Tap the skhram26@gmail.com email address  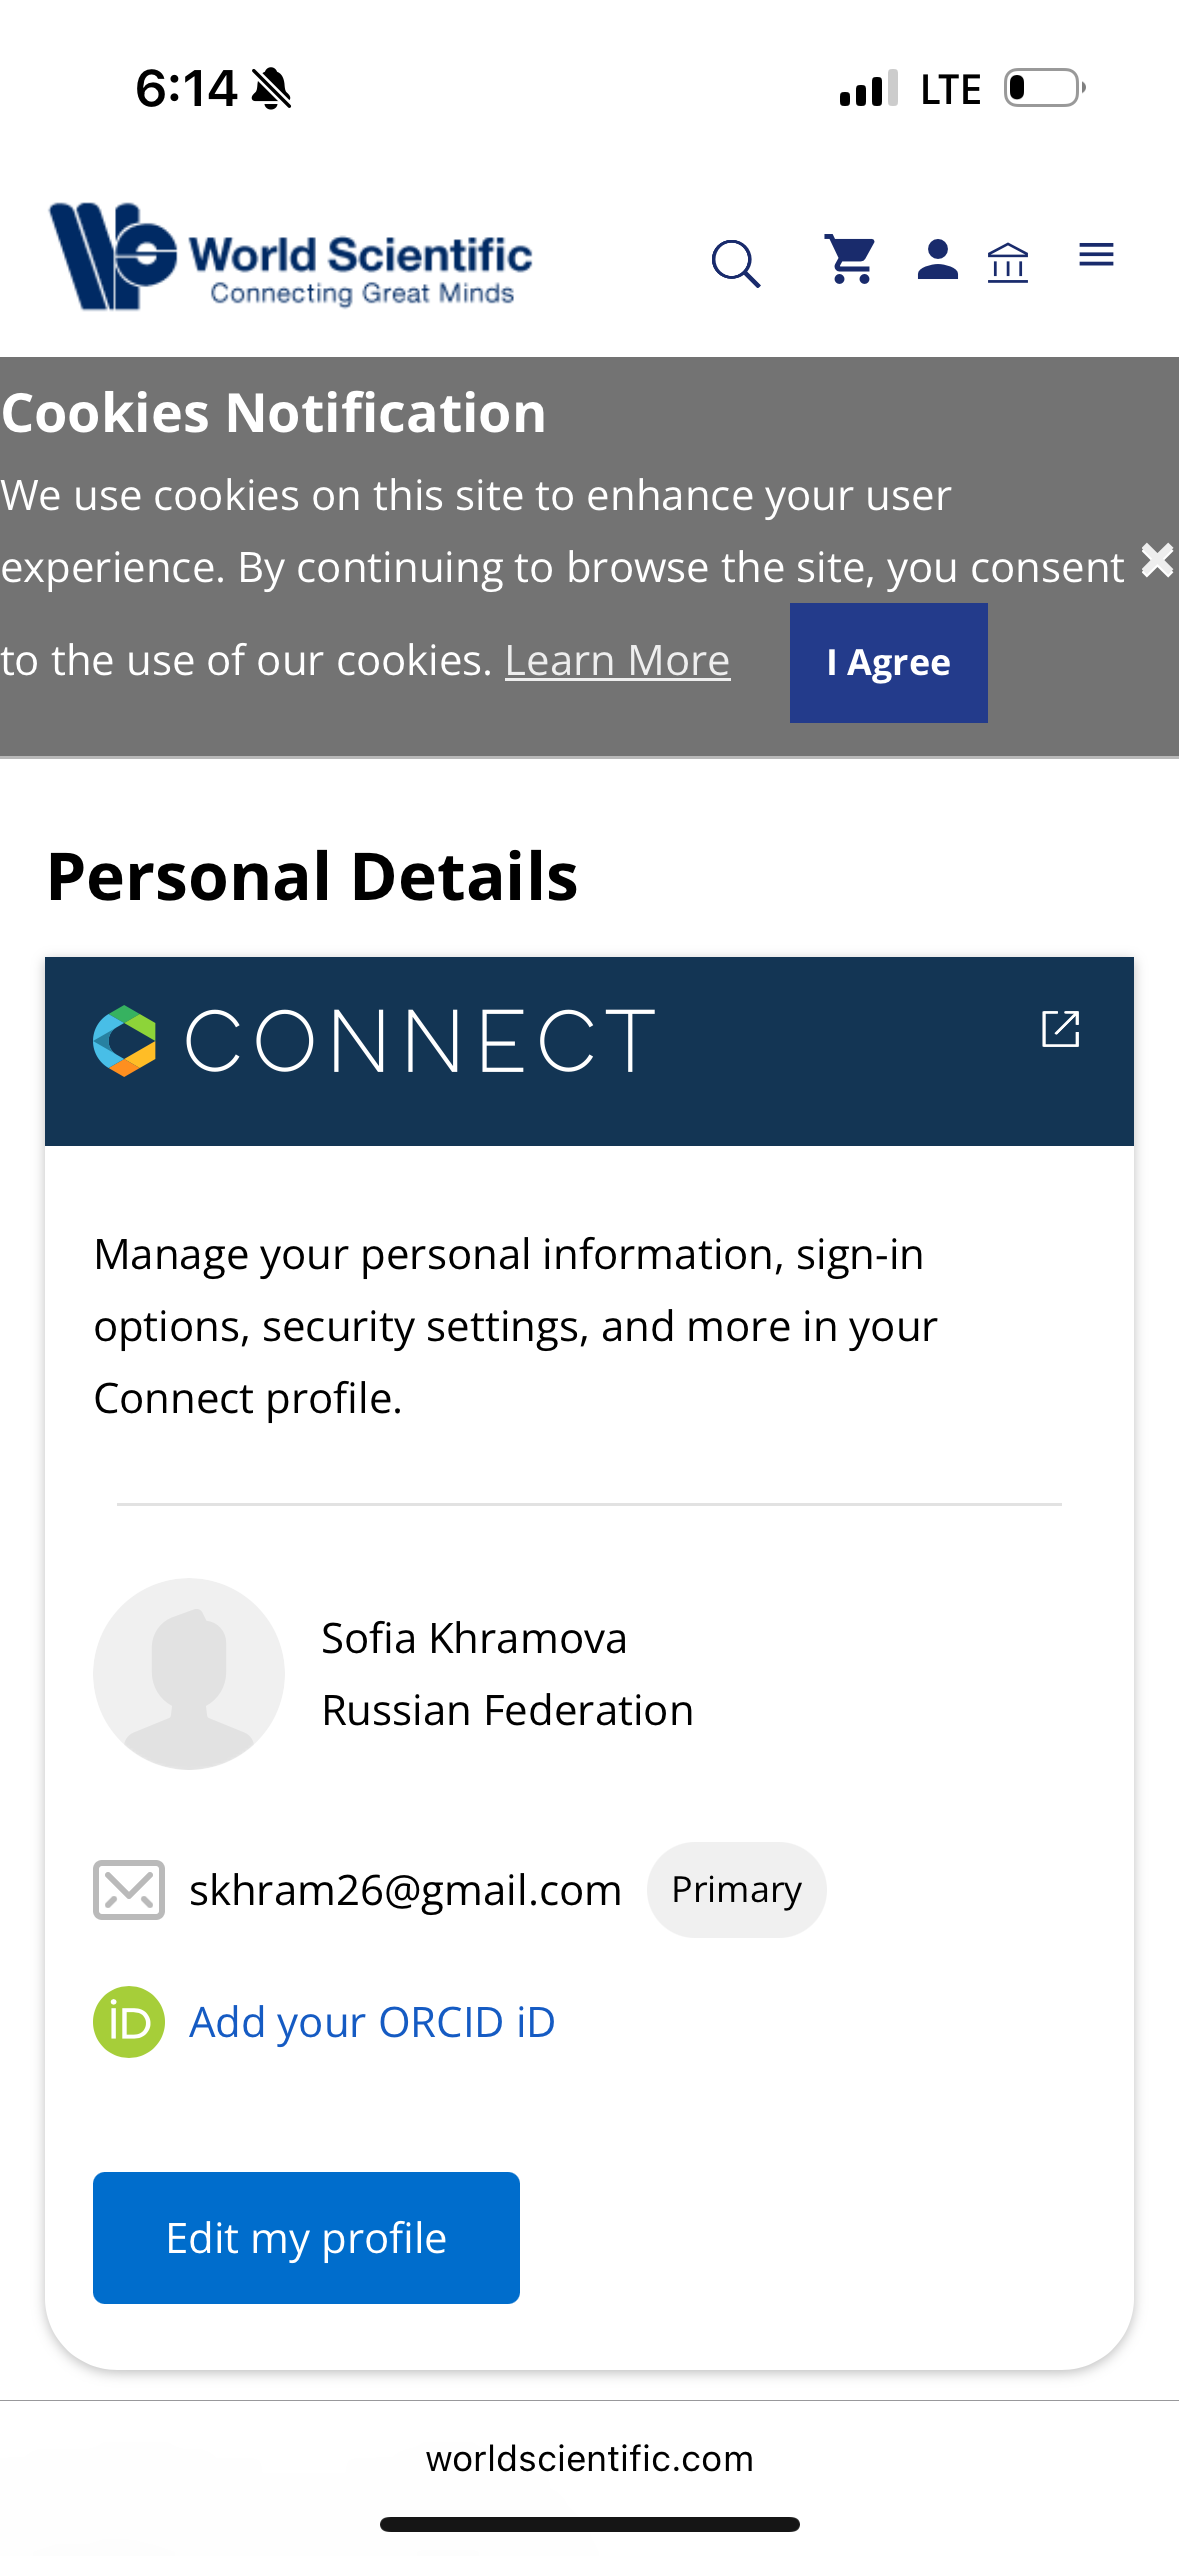pyautogui.click(x=405, y=1890)
